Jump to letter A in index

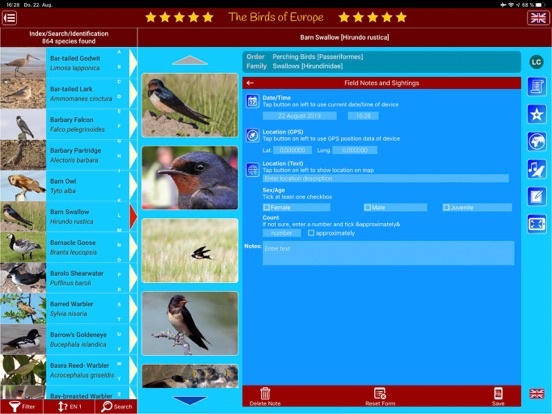[x=119, y=52]
